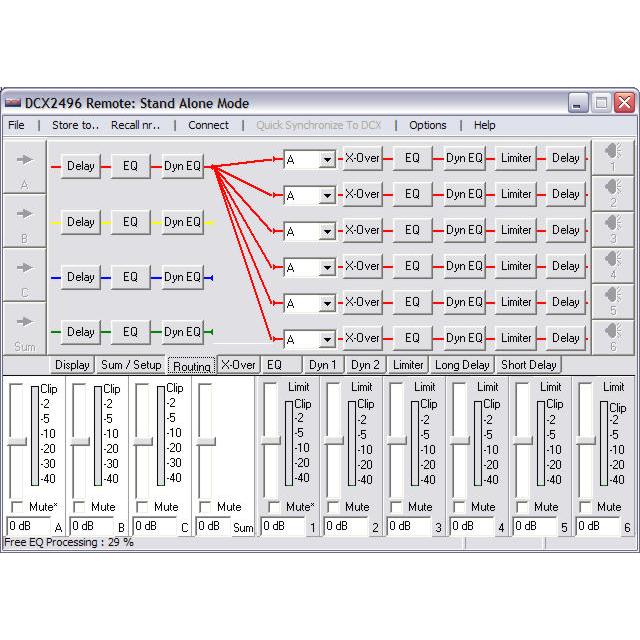
Task: Click the Free EQ Processing status text
Action: coord(69,542)
